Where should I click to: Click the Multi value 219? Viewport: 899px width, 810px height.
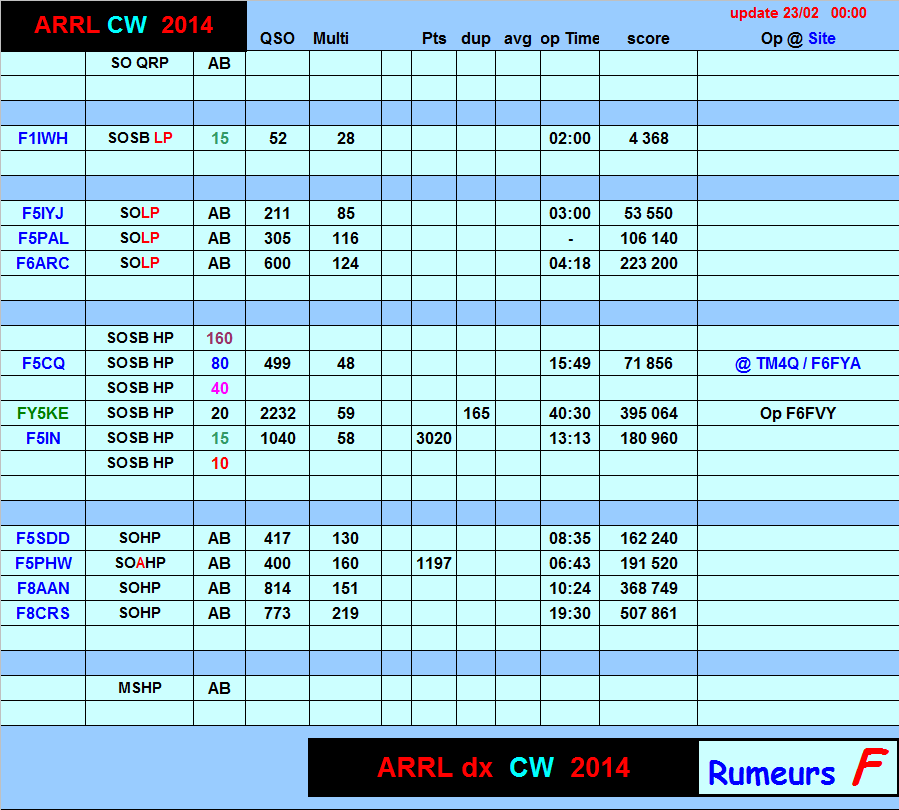point(345,613)
